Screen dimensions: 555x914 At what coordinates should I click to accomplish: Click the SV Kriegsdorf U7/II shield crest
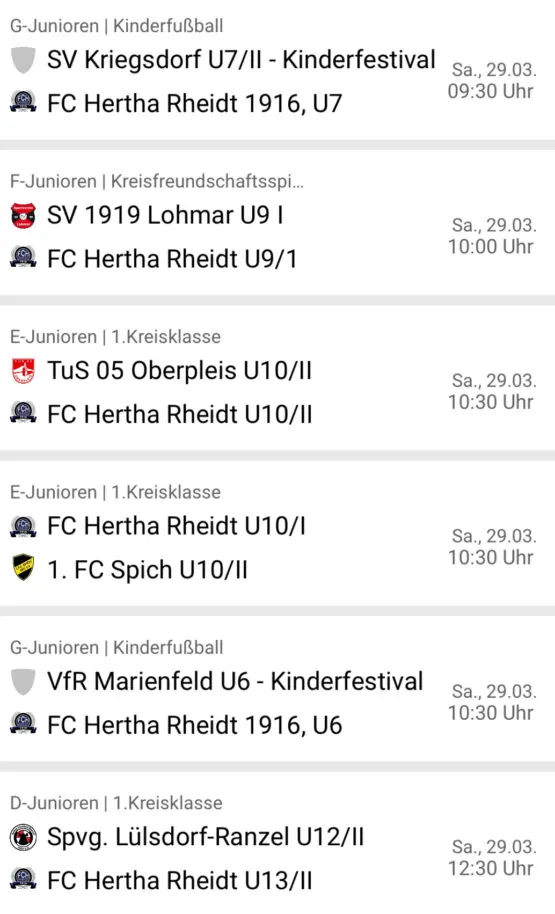(23, 60)
